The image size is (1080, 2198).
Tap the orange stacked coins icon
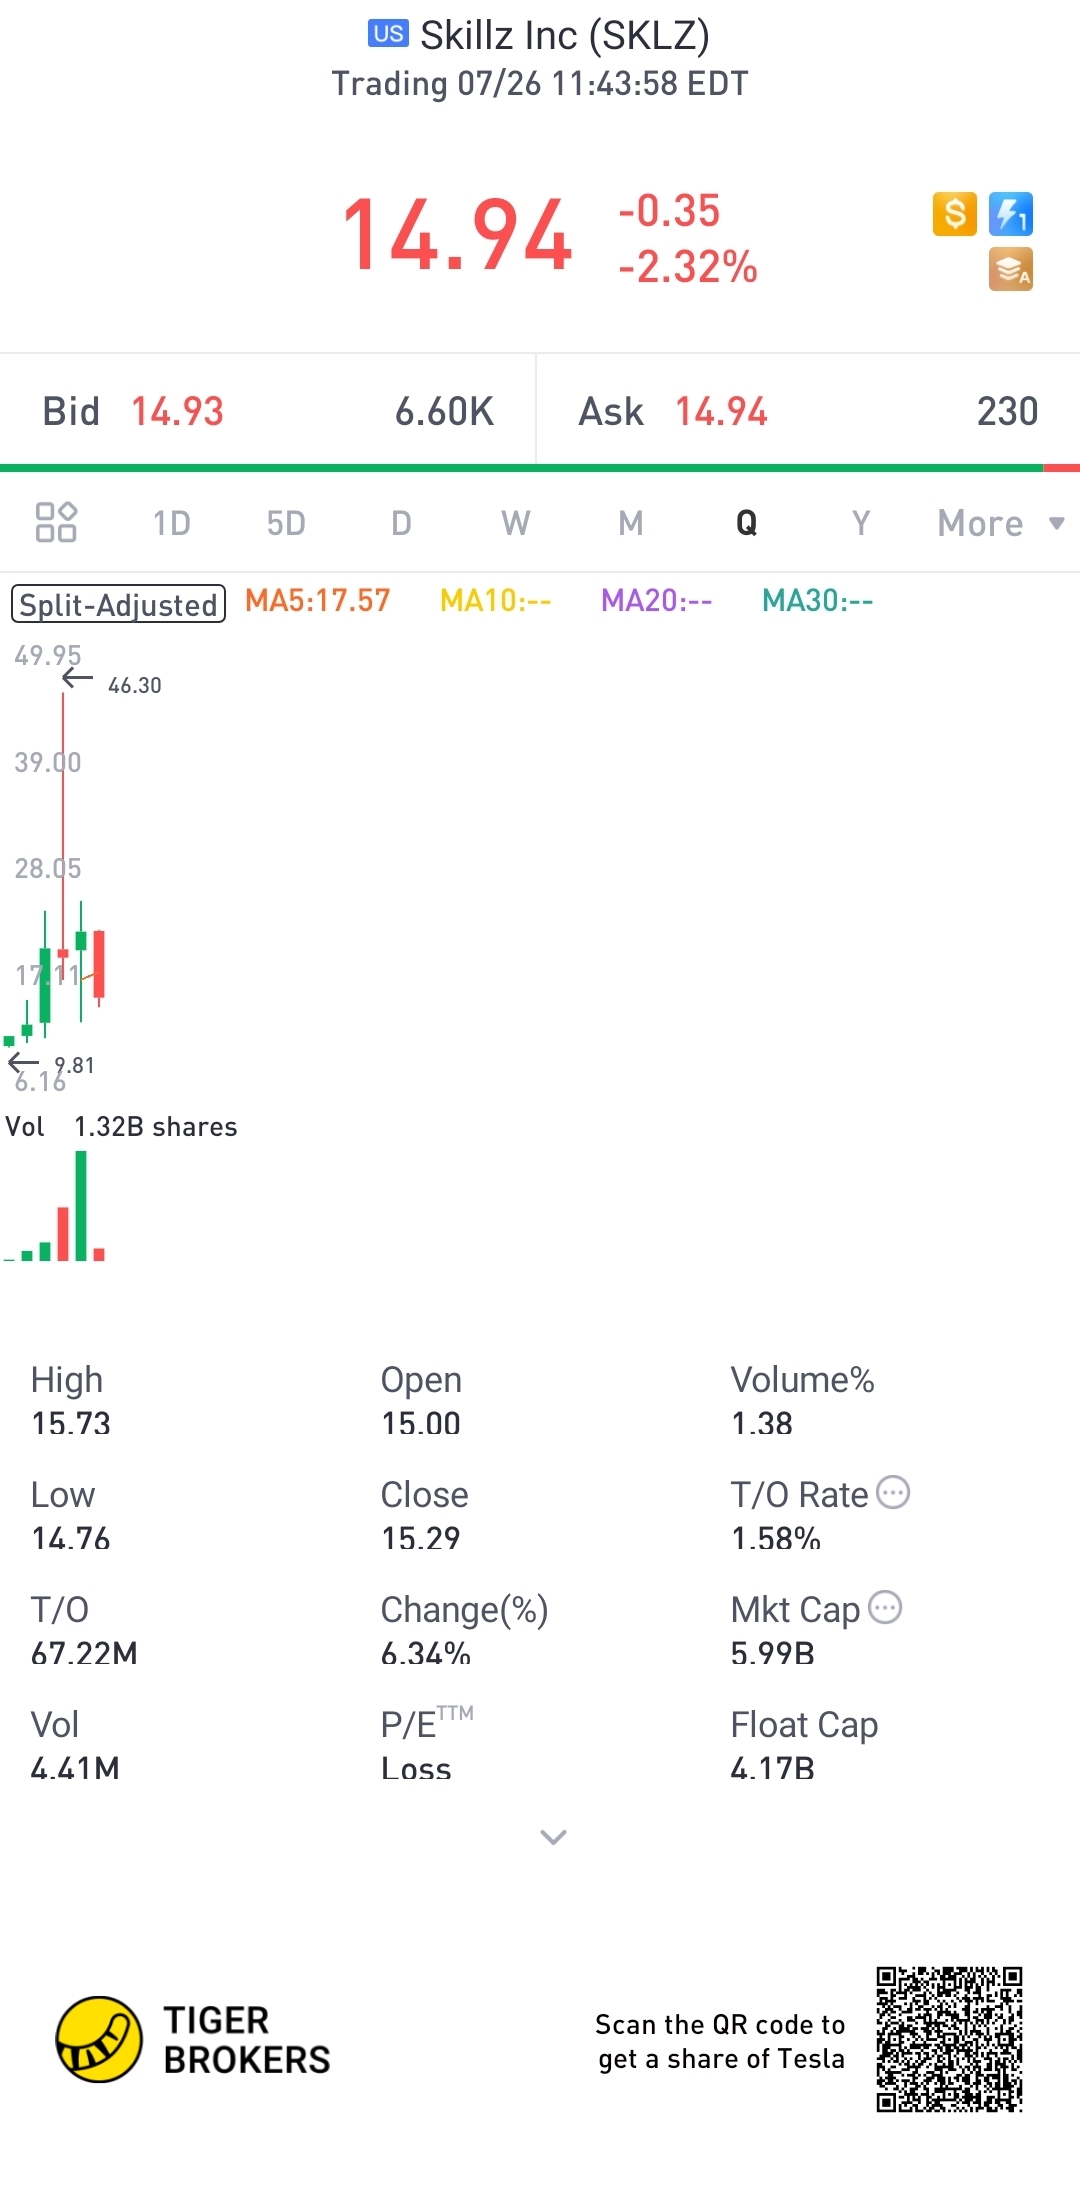(x=1010, y=269)
